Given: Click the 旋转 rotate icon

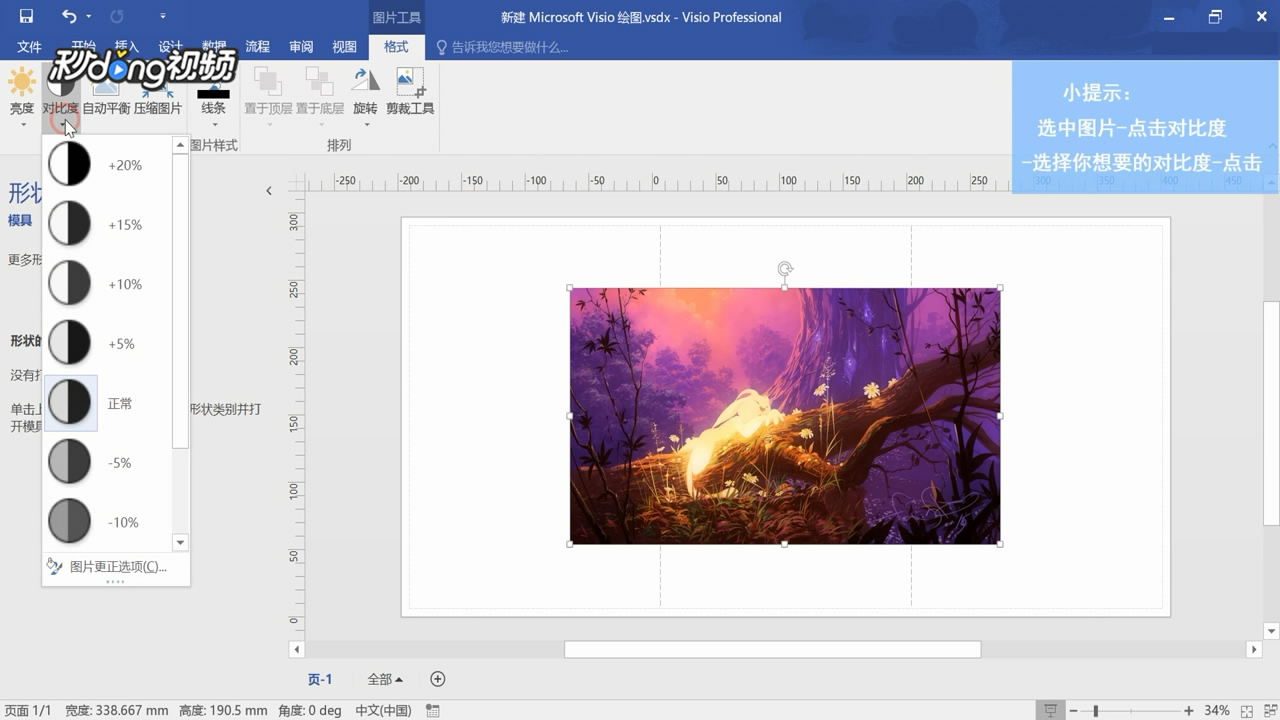Looking at the screenshot, I should 365,82.
